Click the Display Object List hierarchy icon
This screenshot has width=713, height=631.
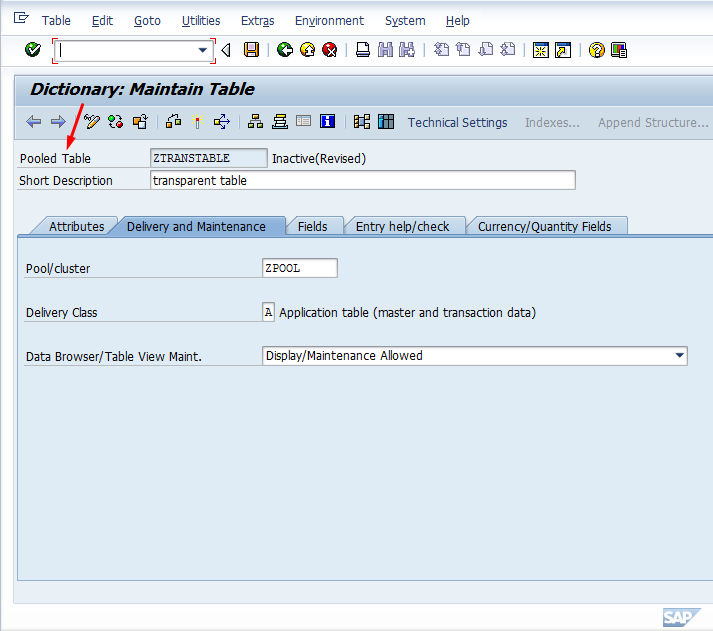coord(255,121)
